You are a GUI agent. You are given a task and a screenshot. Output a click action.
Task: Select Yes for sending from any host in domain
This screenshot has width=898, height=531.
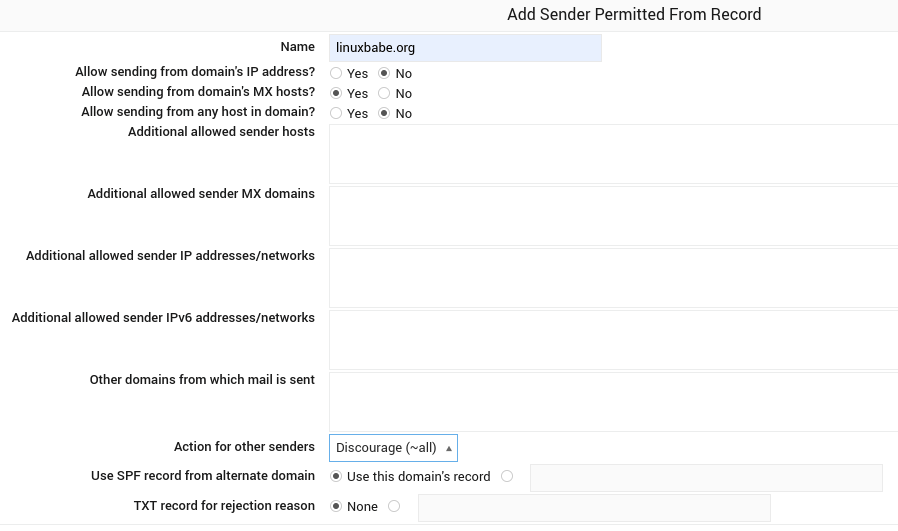coord(336,114)
